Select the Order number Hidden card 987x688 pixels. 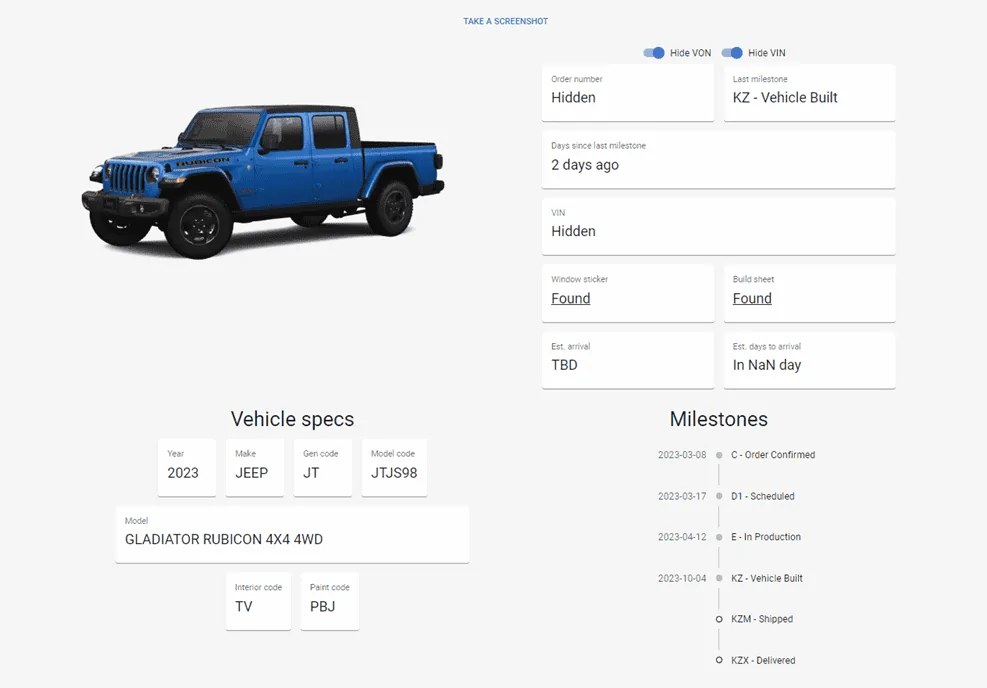(628, 93)
